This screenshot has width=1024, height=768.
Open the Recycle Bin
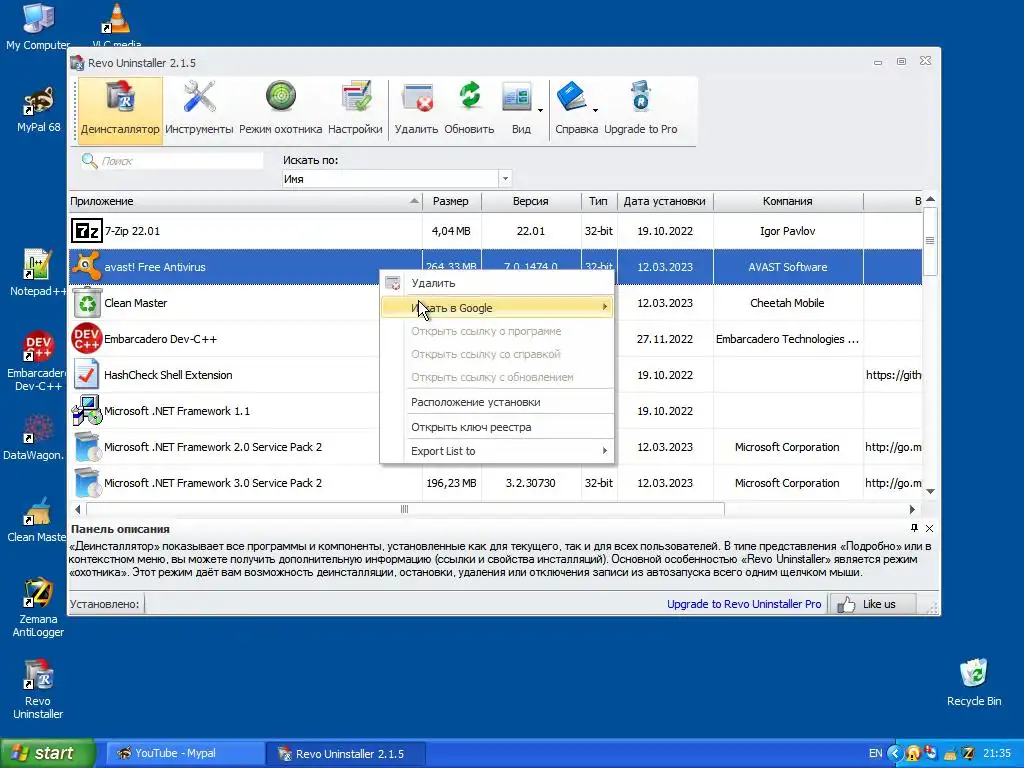[x=974, y=682]
